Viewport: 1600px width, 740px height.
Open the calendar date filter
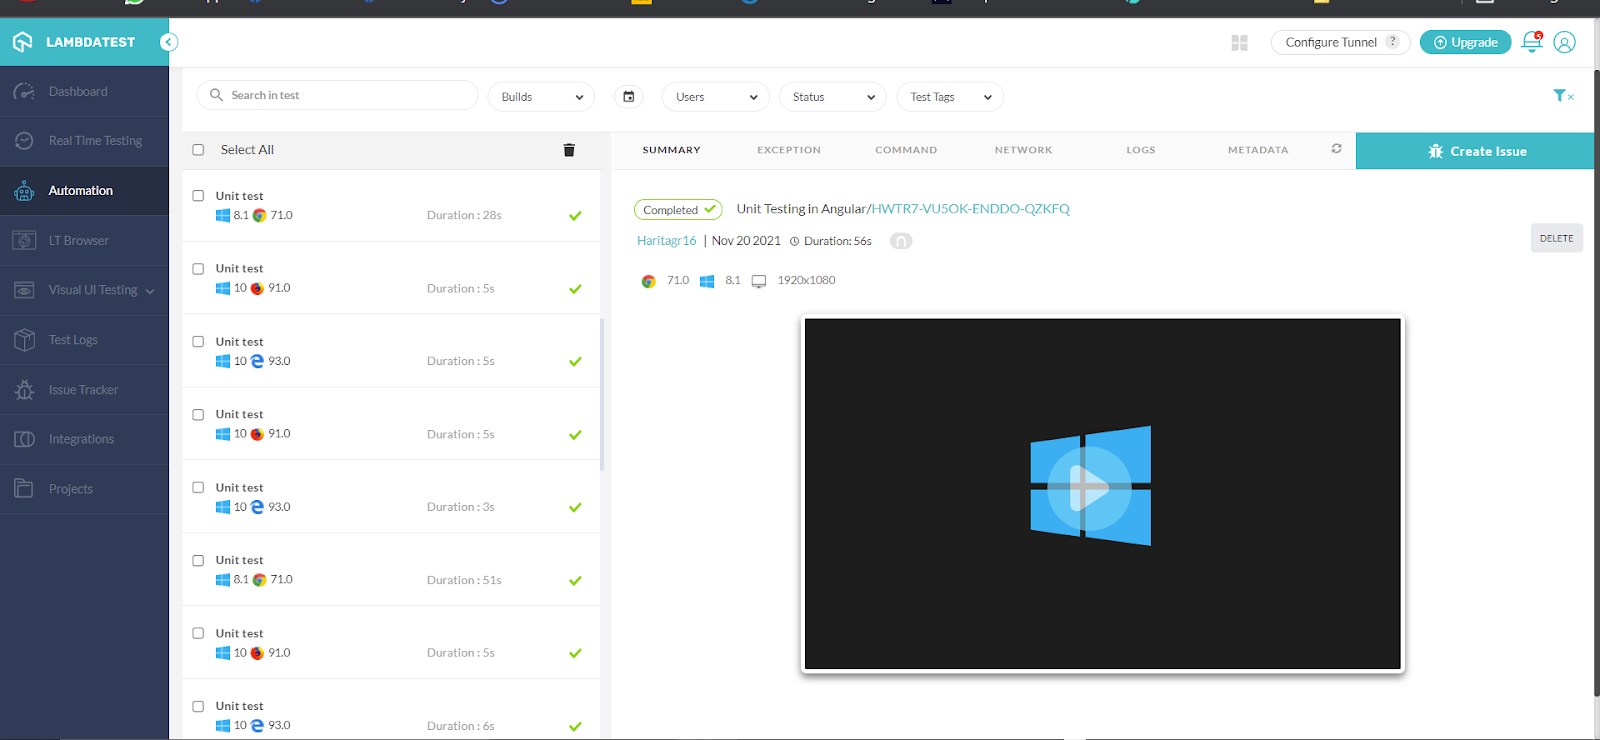point(629,97)
